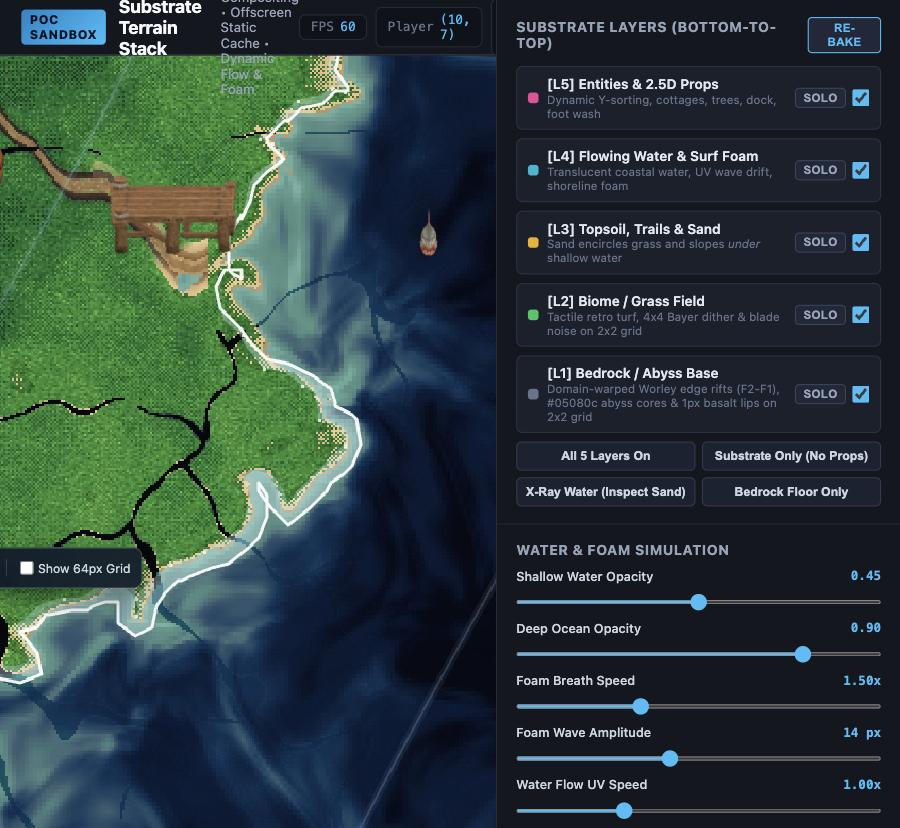
Task: Click the boat sprite on the water
Action: tap(428, 234)
